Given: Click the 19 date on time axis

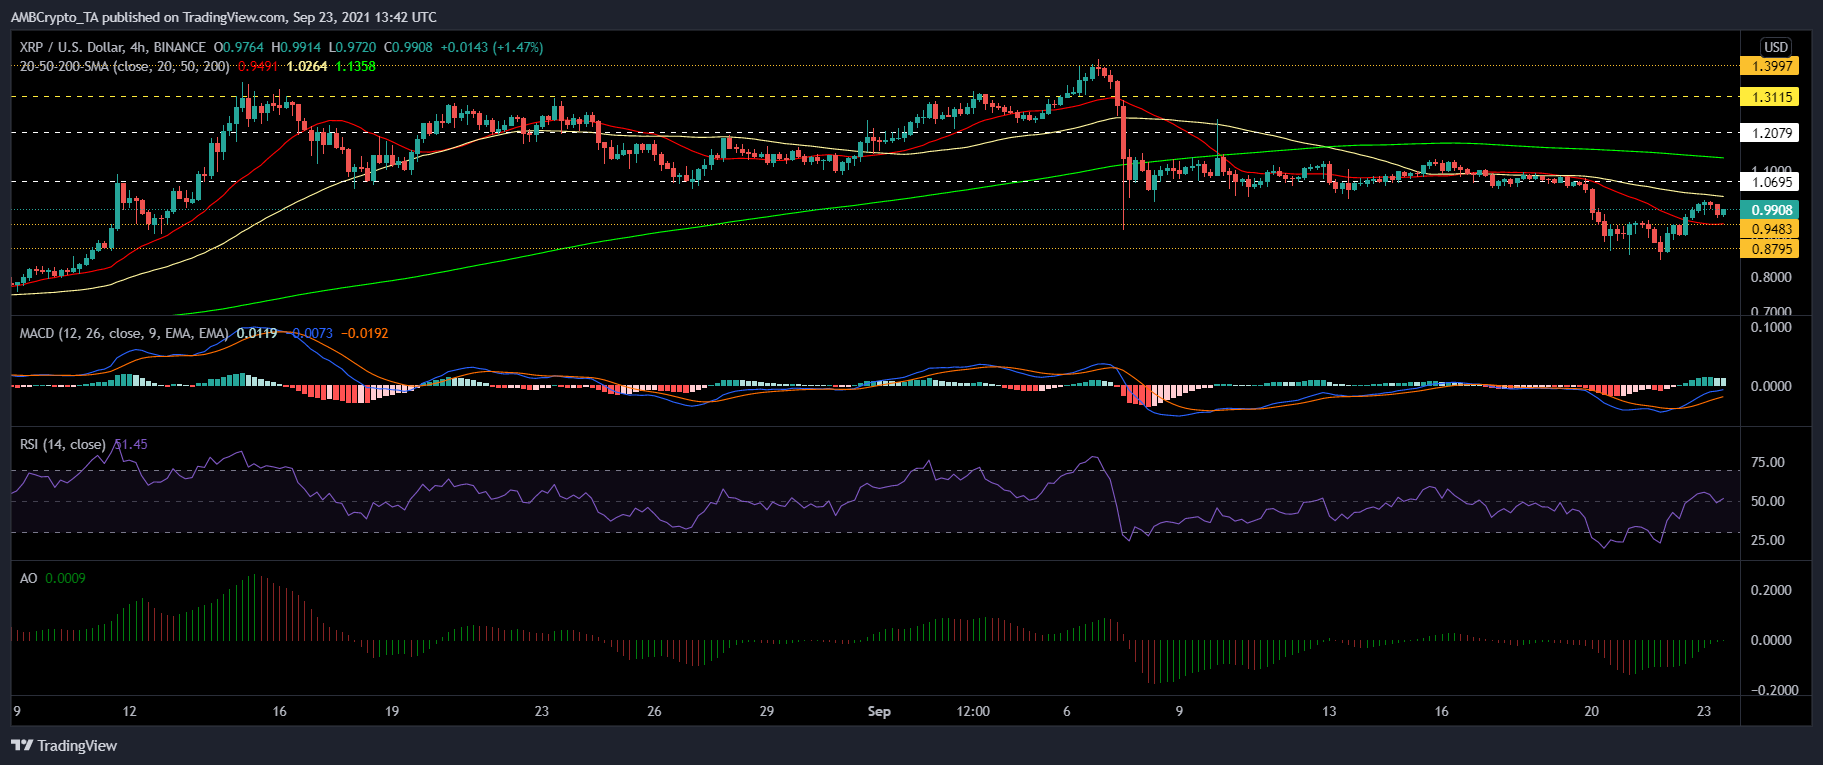Looking at the screenshot, I should tap(392, 711).
